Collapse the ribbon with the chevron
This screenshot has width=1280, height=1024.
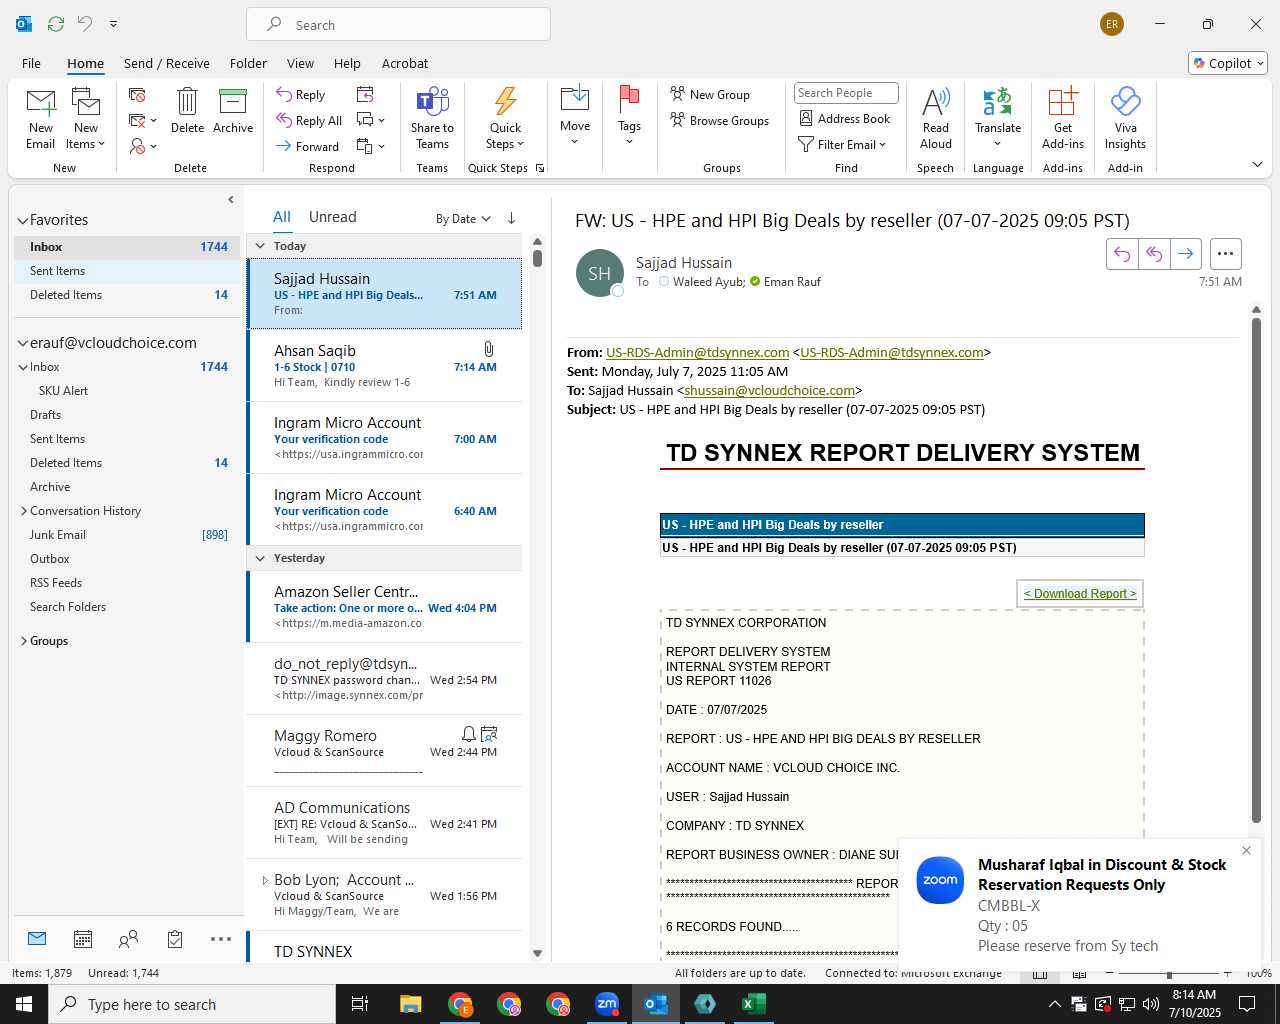point(1257,164)
